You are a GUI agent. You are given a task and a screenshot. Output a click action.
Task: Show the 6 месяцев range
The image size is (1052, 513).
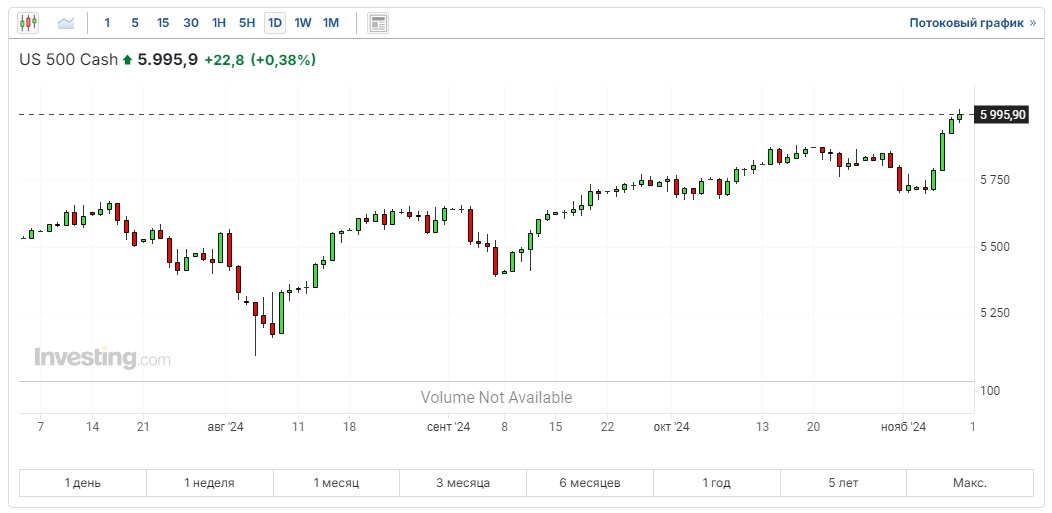pos(590,483)
